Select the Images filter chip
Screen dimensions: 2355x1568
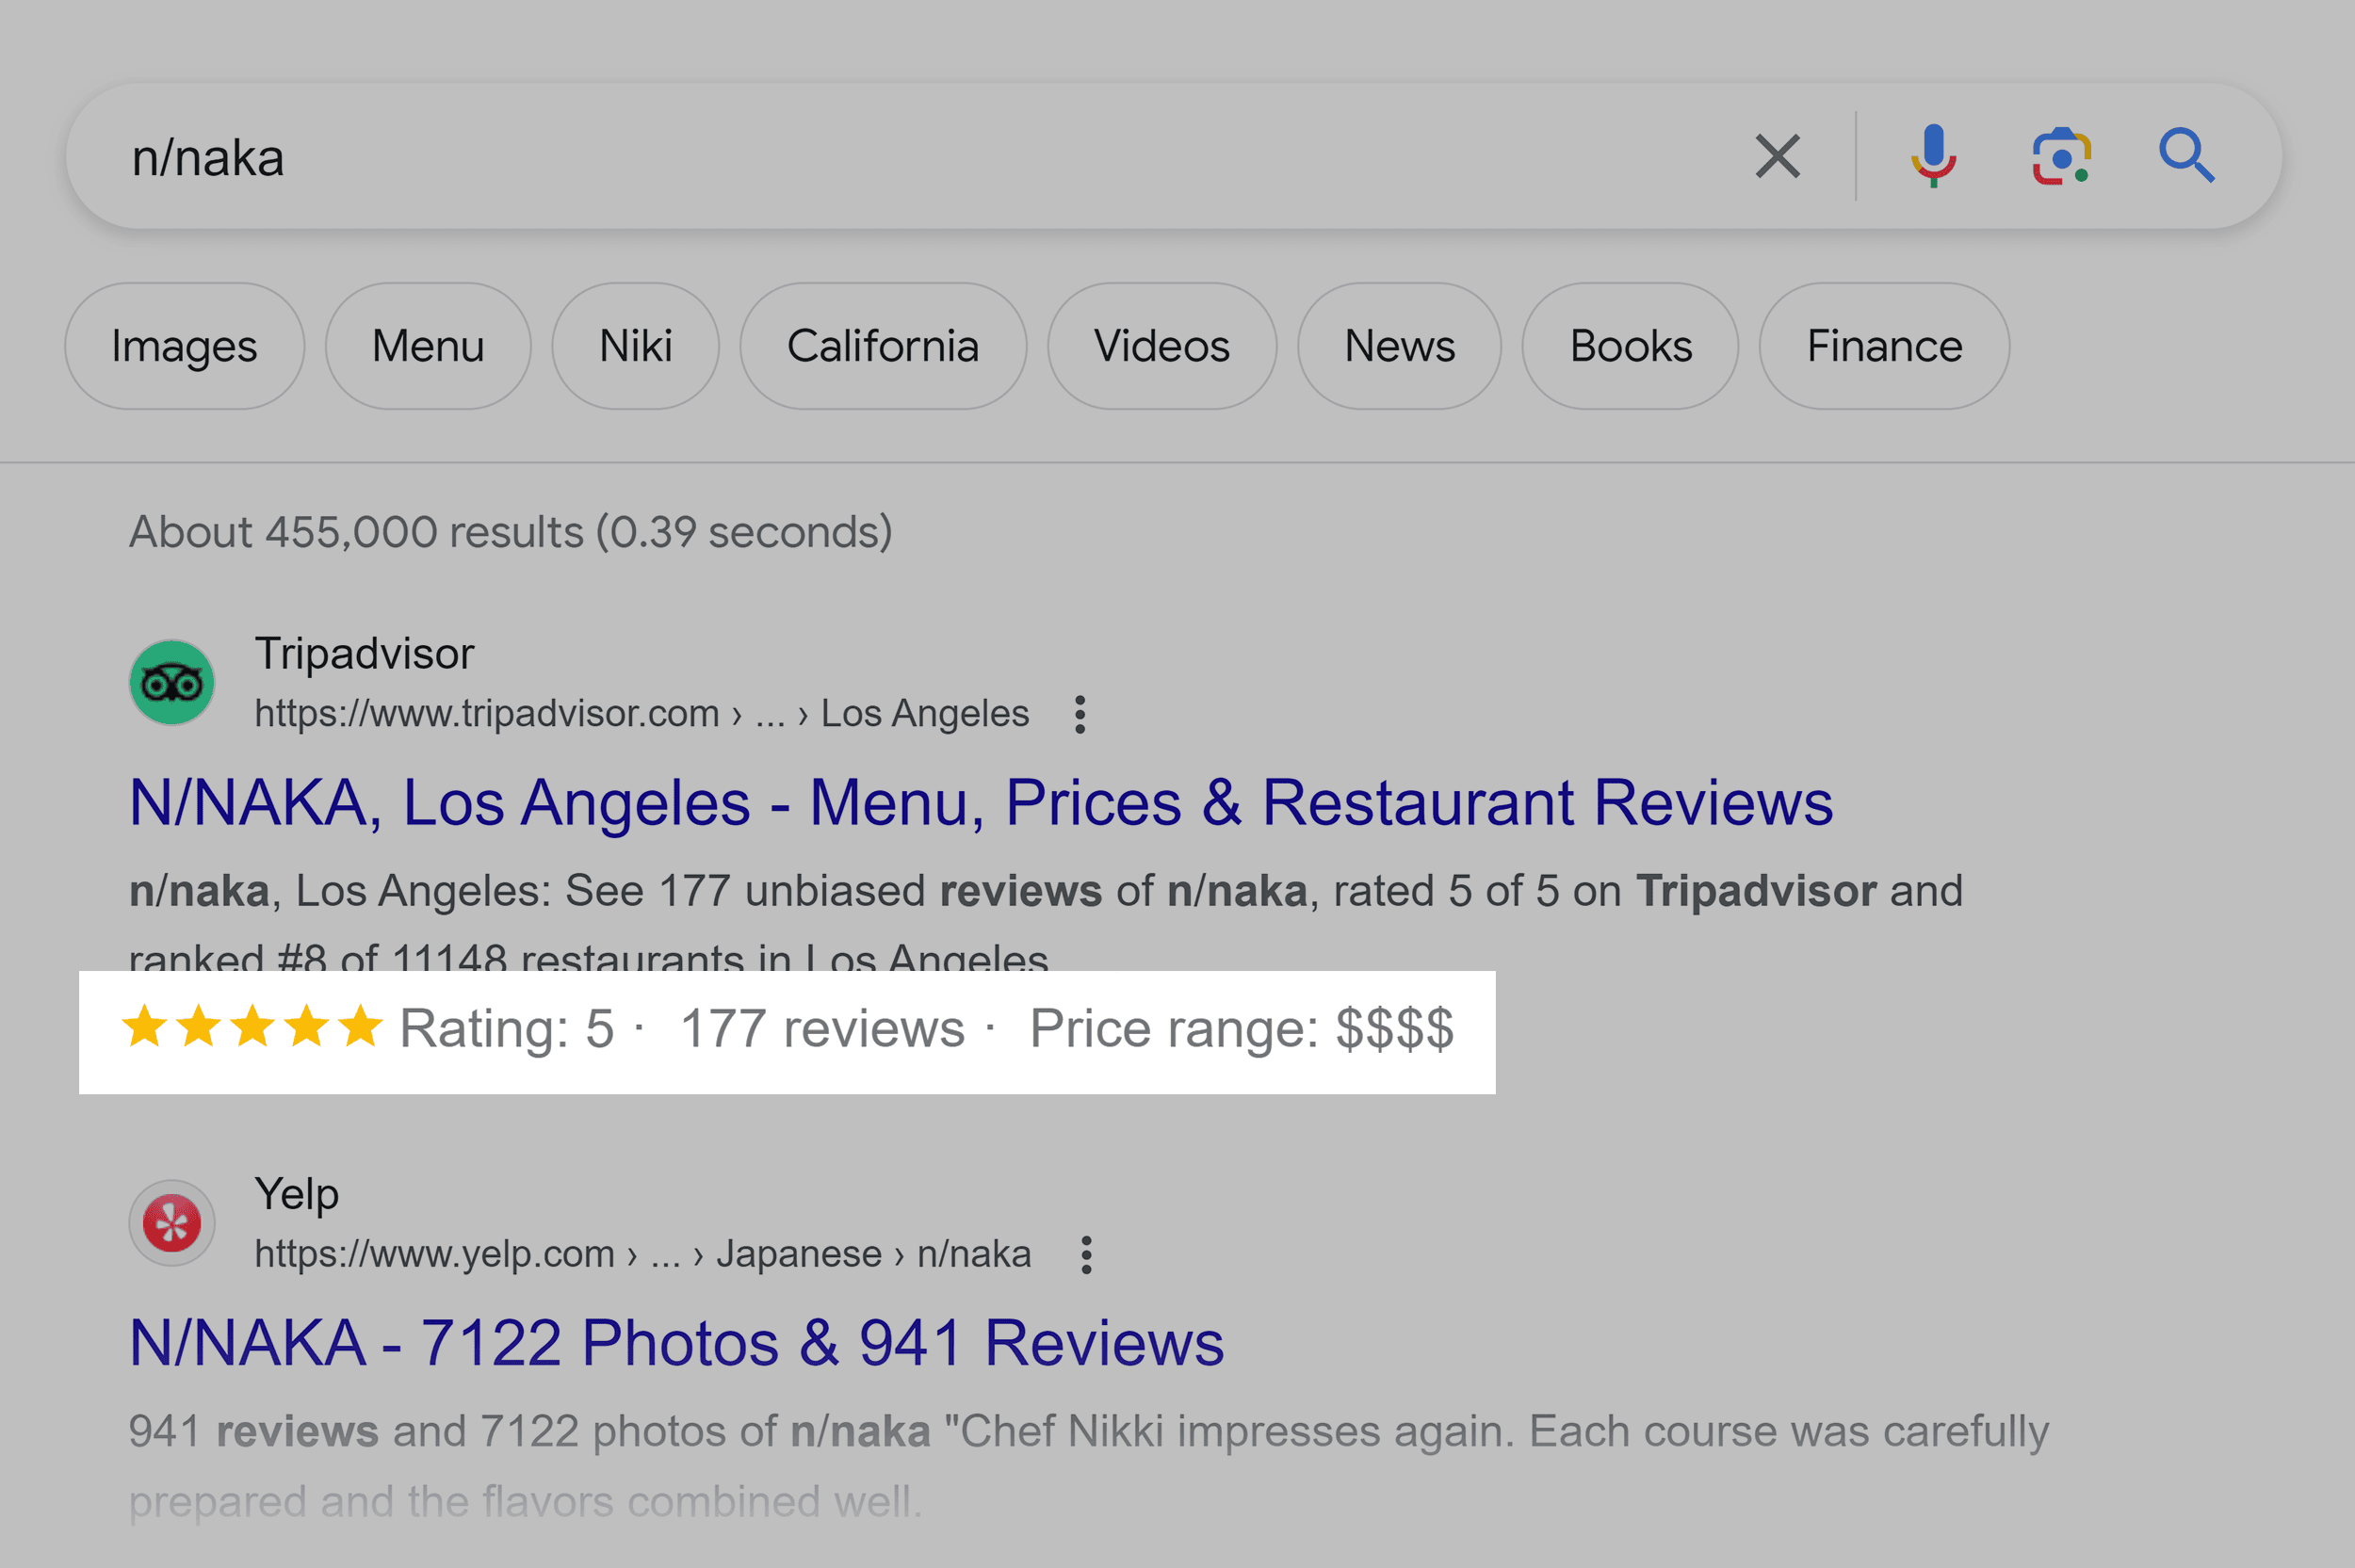[x=184, y=346]
